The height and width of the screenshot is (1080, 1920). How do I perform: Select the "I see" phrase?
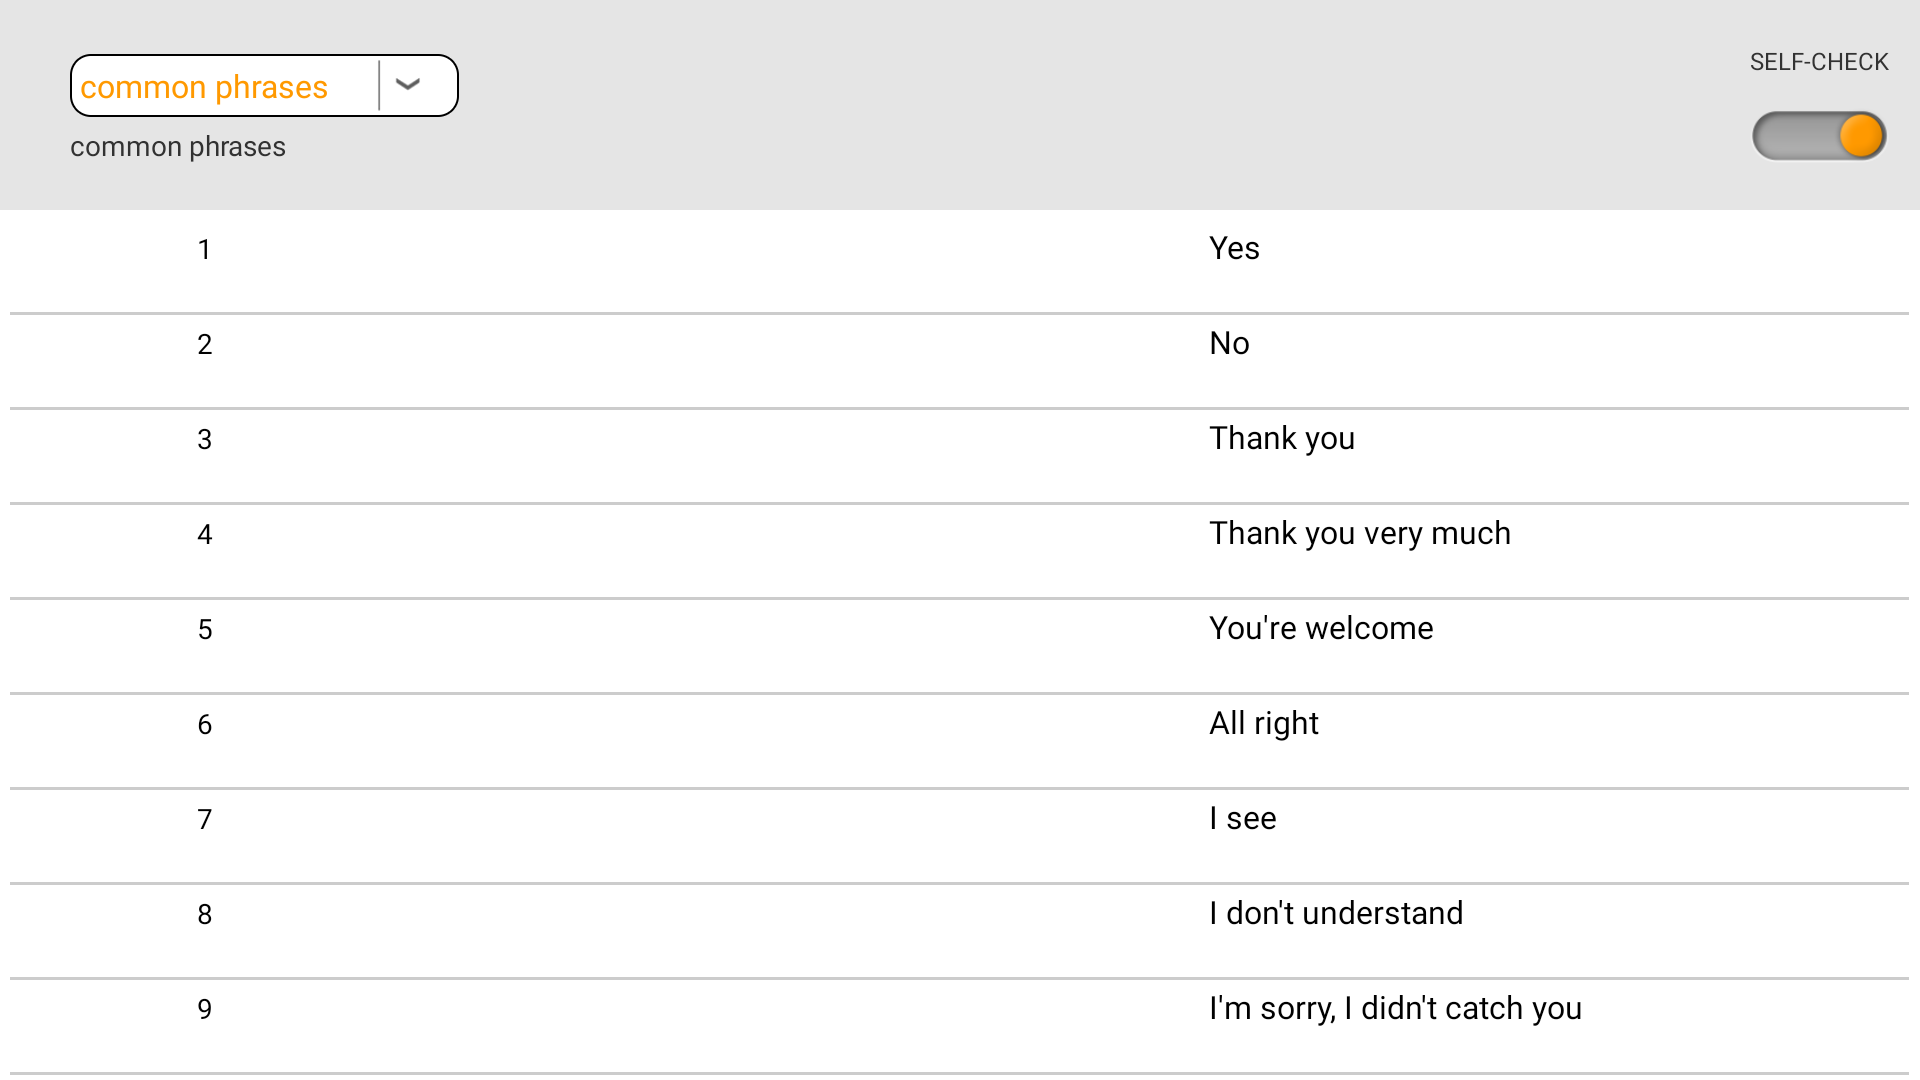[x=1242, y=819]
